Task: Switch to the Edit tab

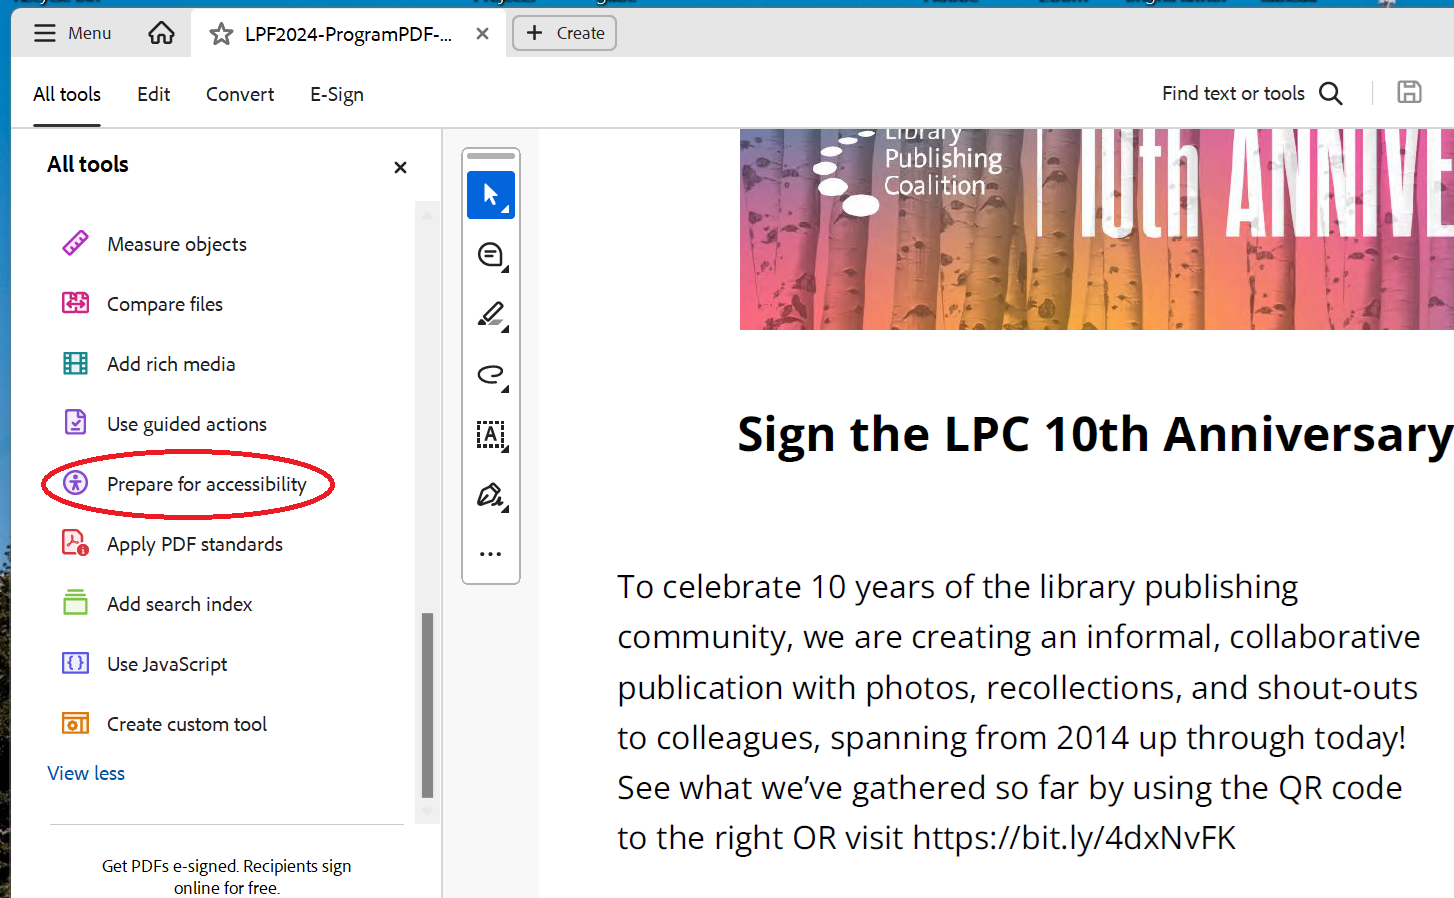Action: tap(153, 94)
